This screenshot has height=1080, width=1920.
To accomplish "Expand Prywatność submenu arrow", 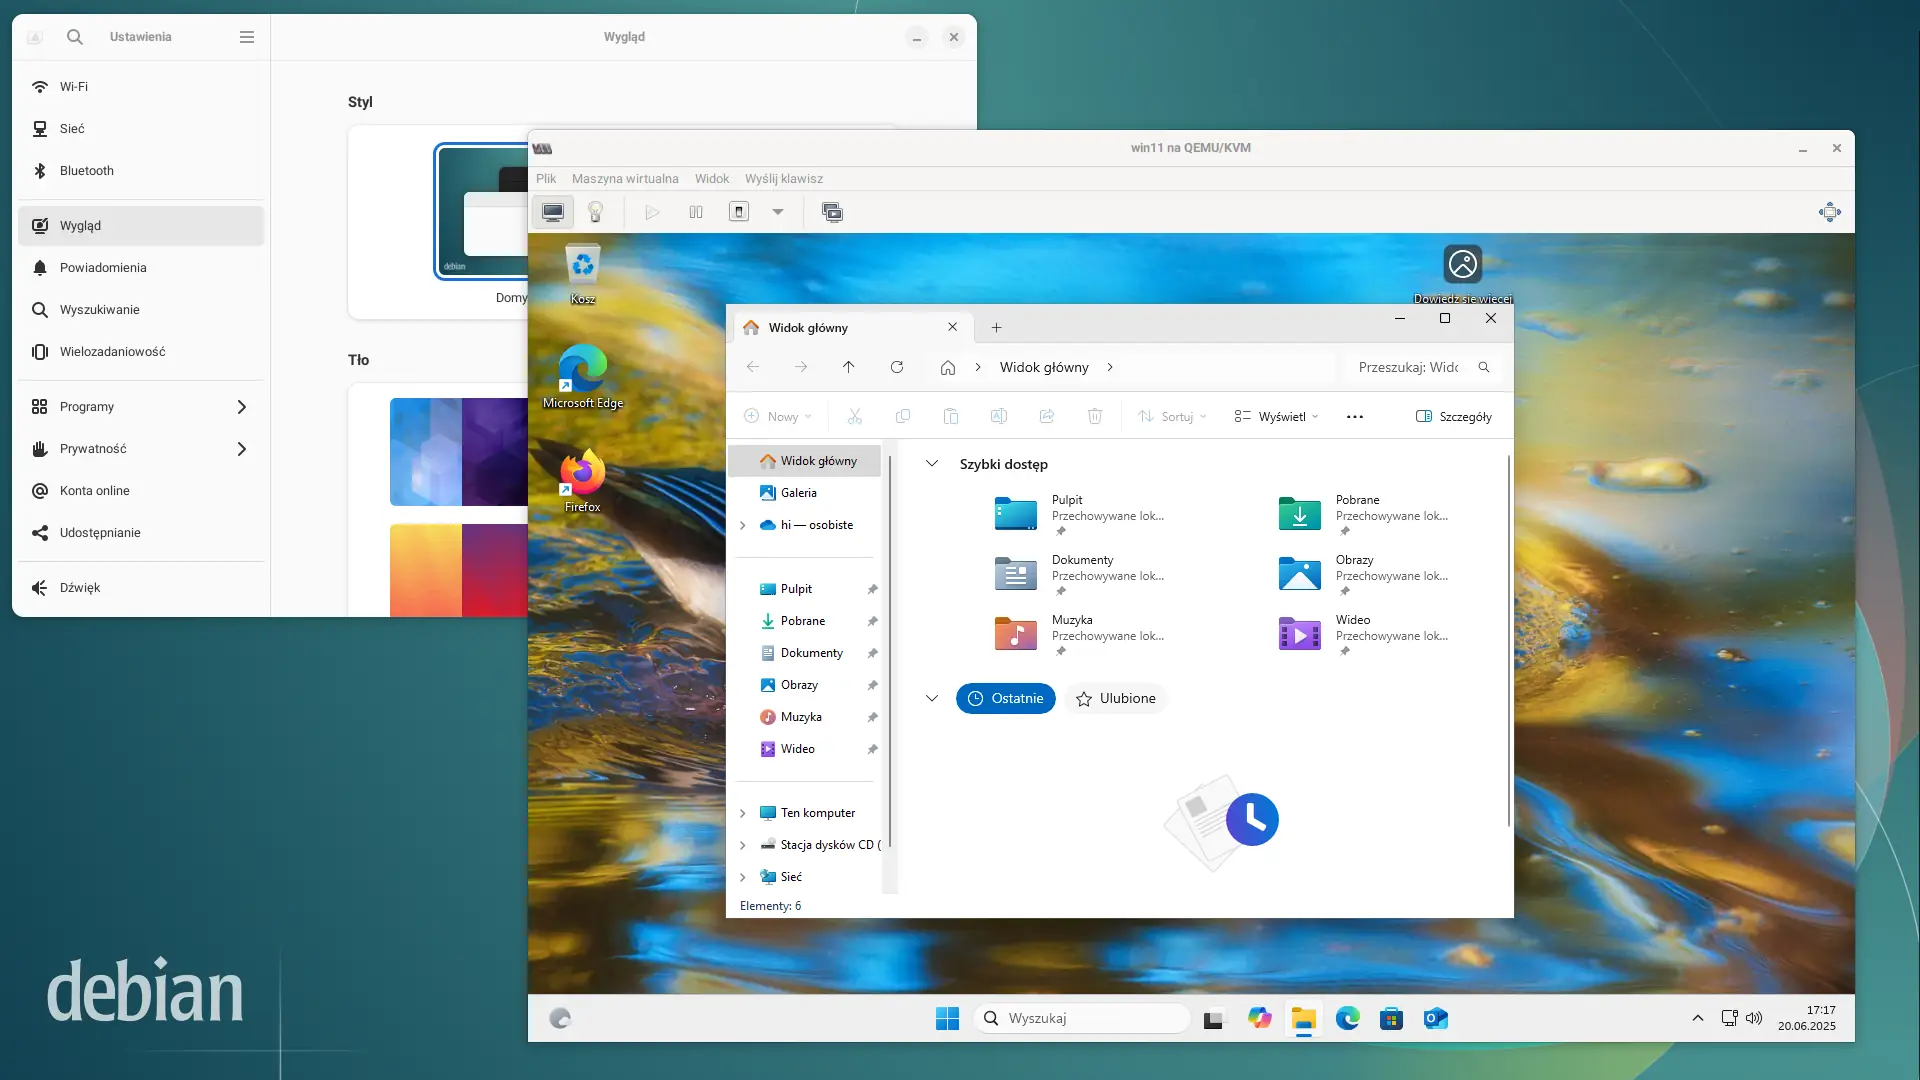I will (241, 449).
